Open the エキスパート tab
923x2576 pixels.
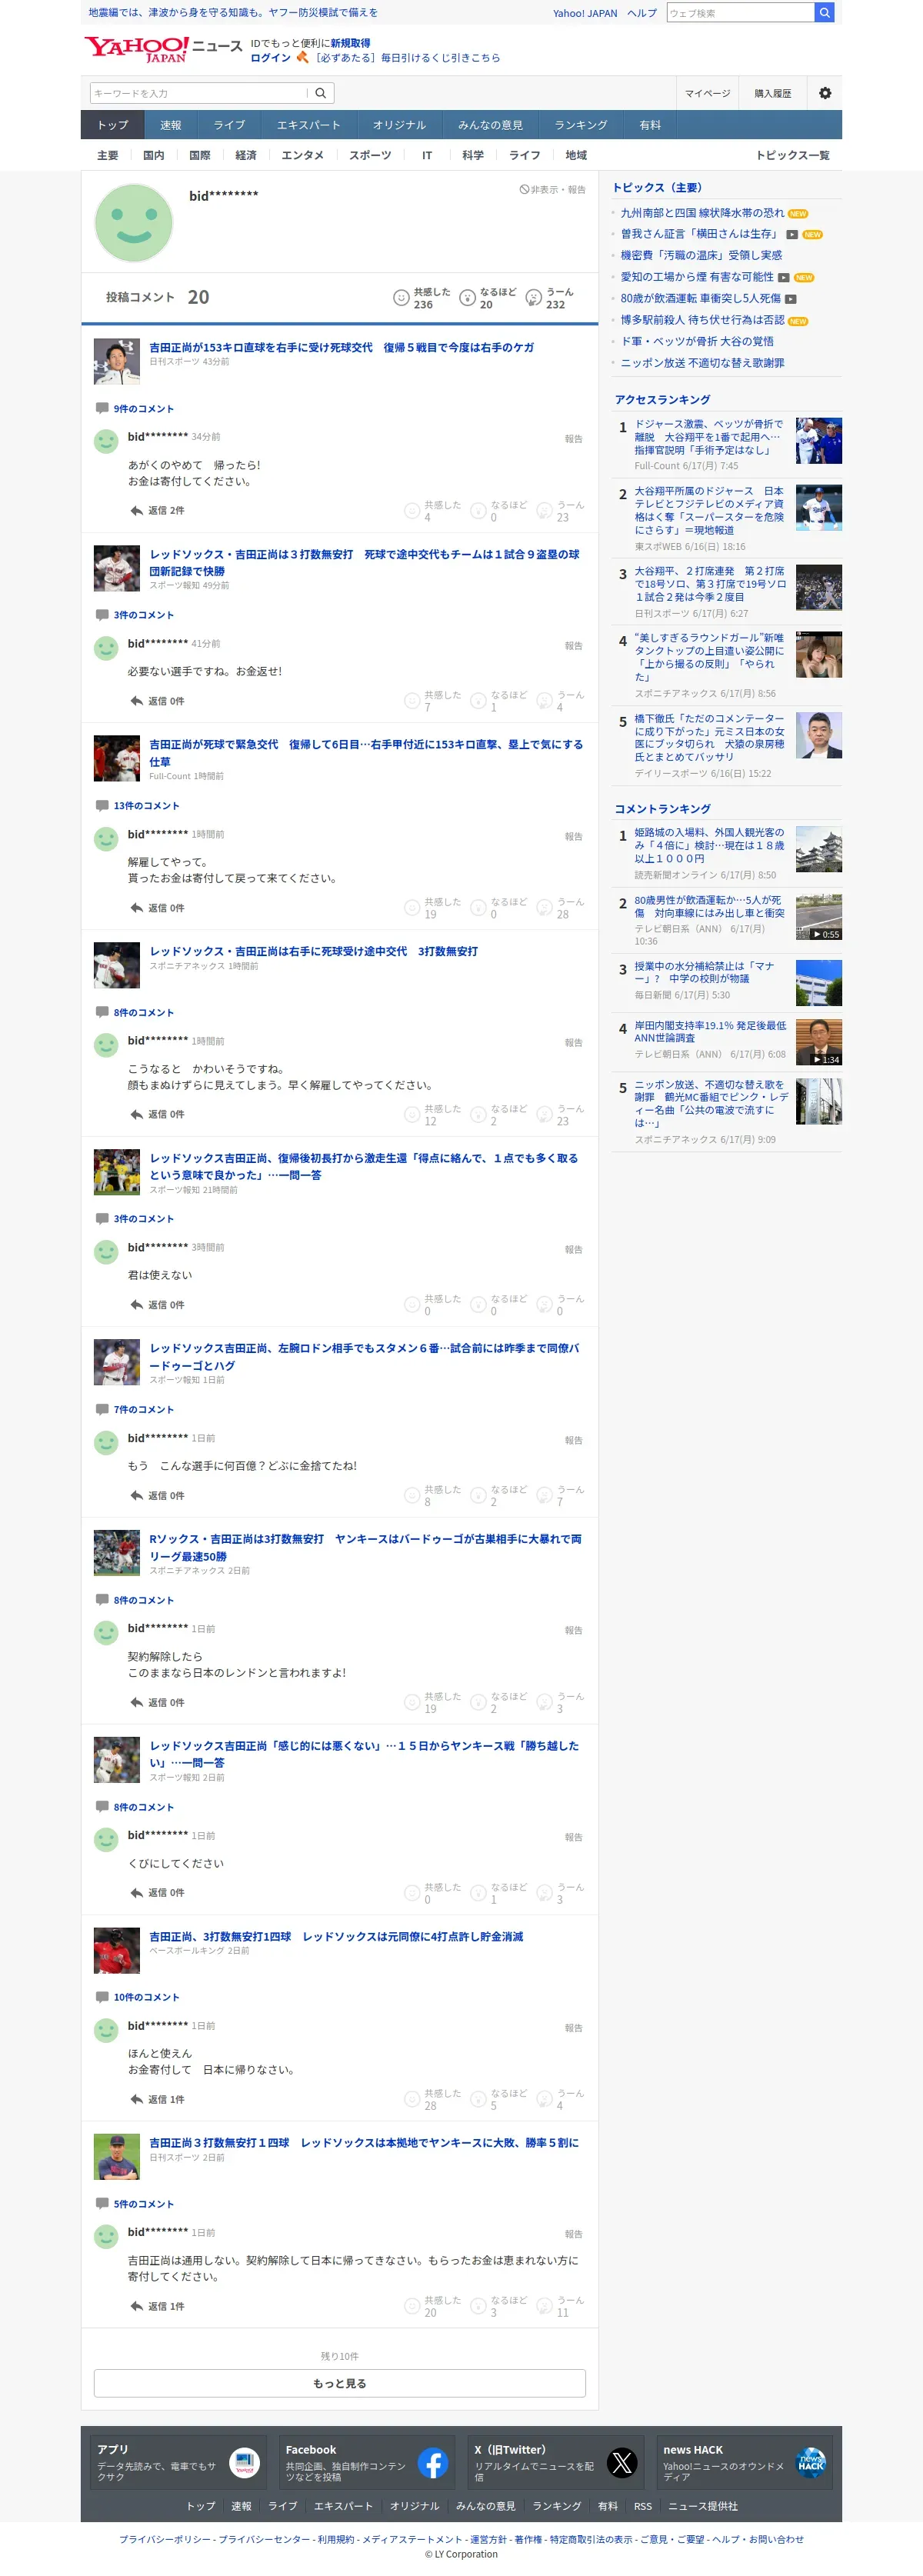[308, 125]
